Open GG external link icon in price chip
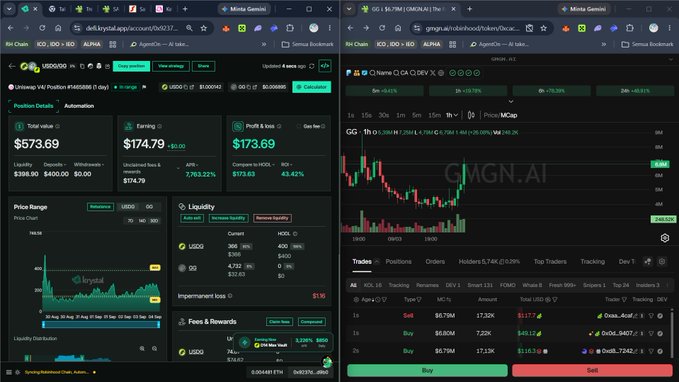Screen dimensions: 679x382 click(x=255, y=87)
